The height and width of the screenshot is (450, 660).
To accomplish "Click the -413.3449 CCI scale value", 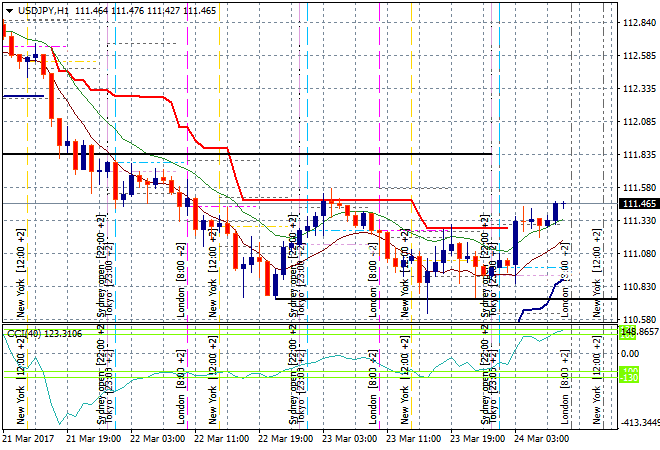I will [640, 422].
